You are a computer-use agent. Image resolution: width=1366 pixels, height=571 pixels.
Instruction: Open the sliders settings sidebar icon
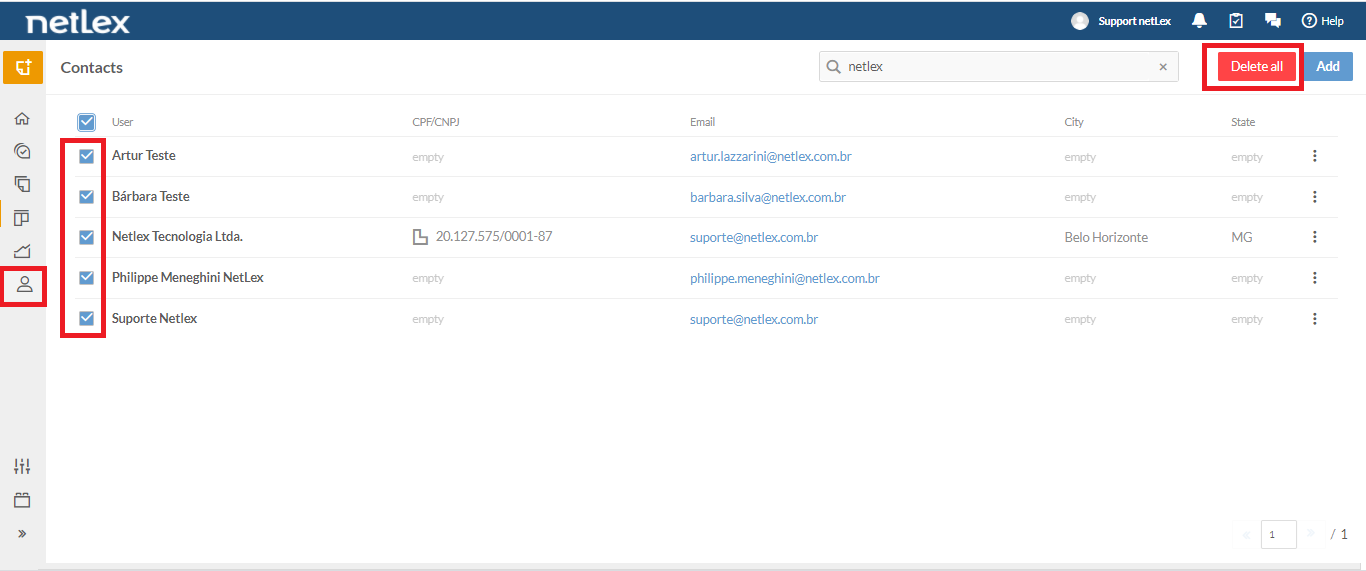22,466
